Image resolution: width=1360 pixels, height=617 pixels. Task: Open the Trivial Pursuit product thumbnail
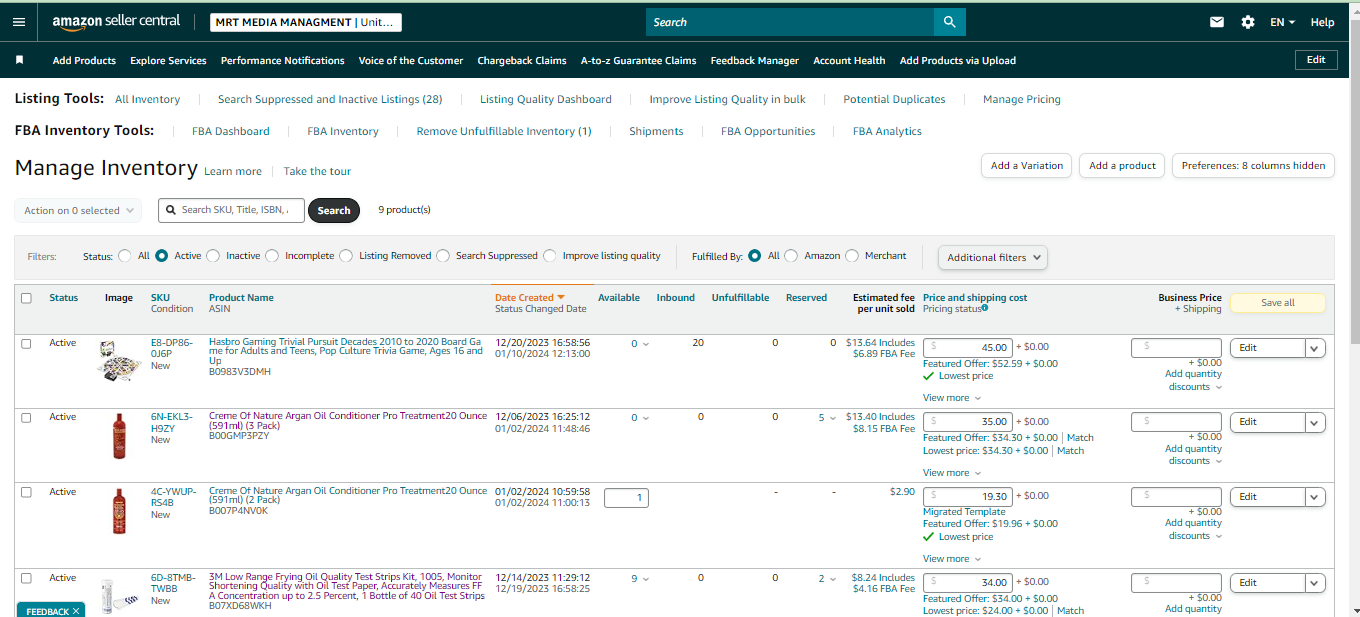pos(119,362)
